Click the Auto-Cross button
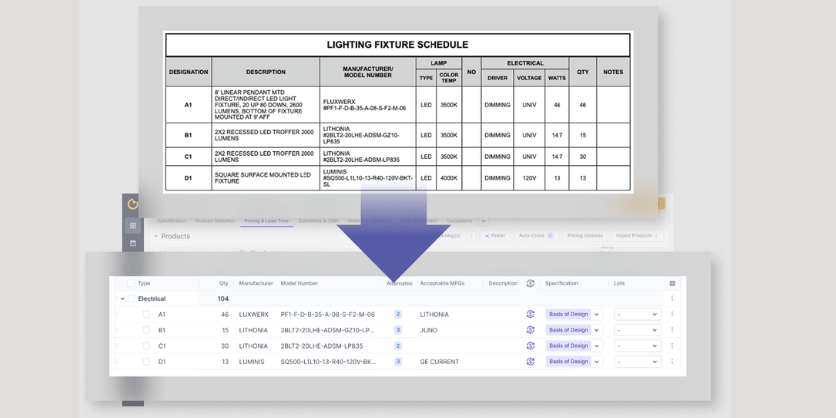Viewport: 836px width, 418px height. (x=536, y=235)
